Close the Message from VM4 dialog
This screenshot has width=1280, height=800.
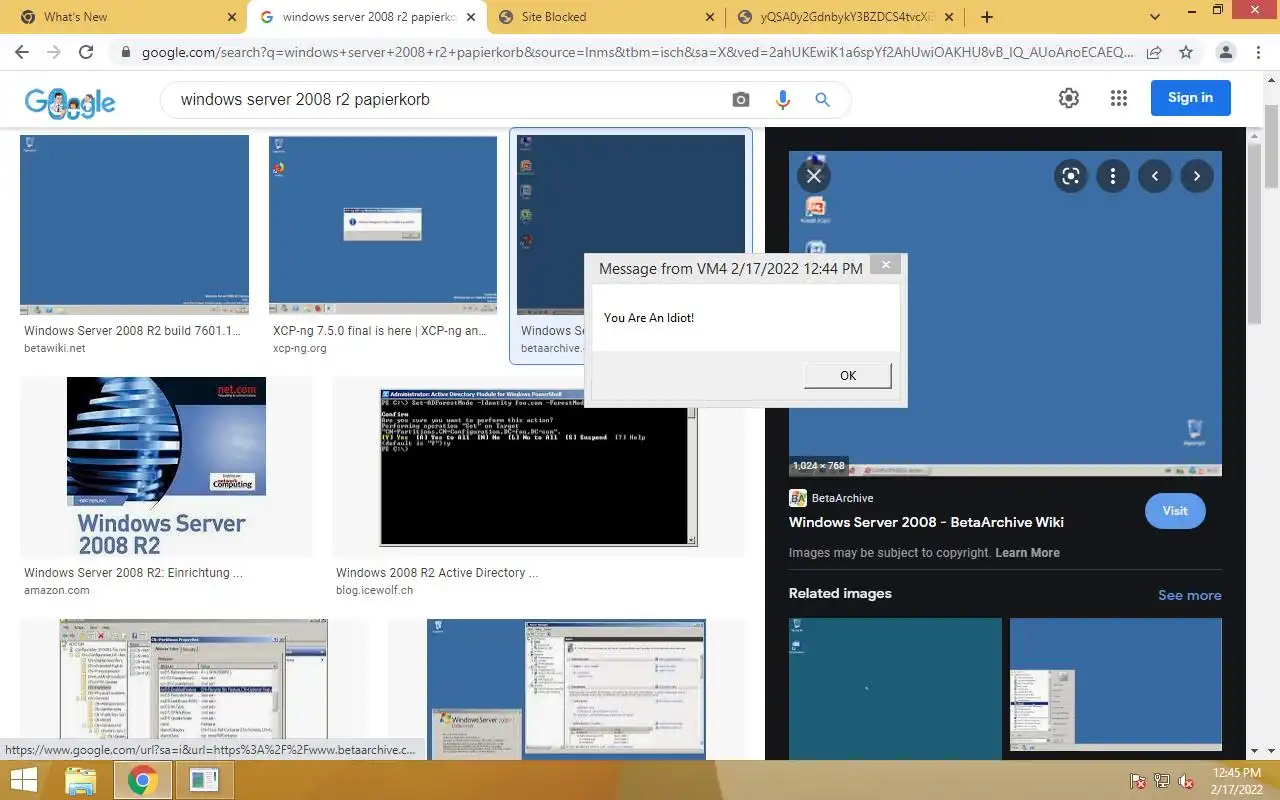click(884, 264)
